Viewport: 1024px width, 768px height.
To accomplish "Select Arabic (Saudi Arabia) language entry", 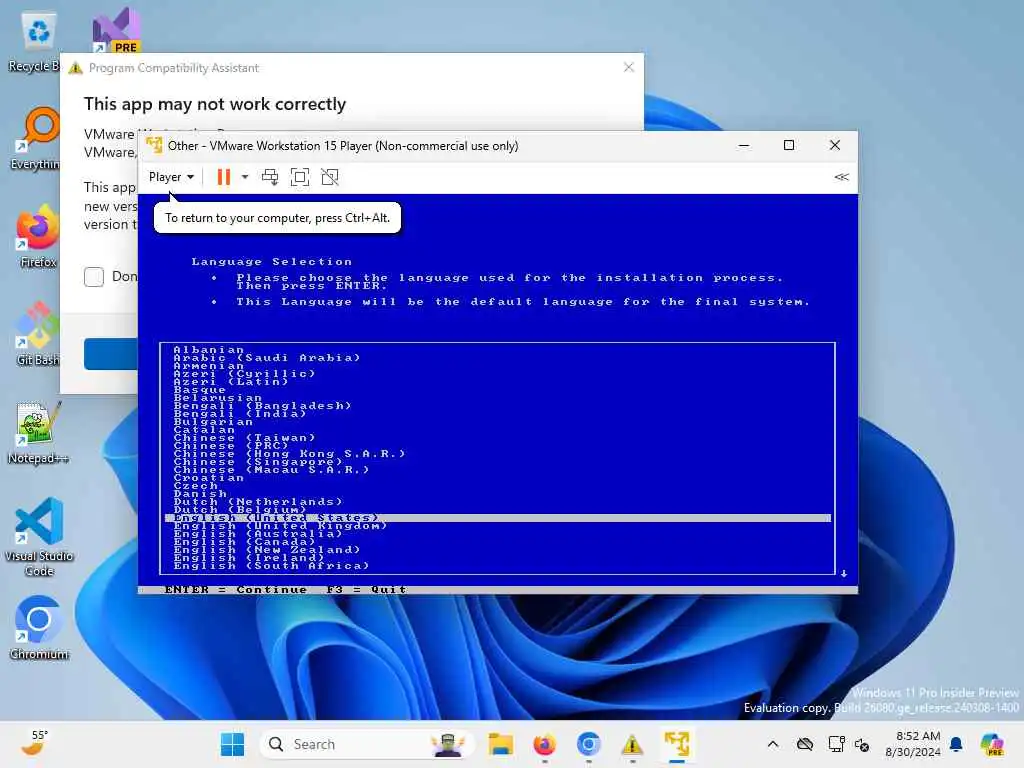I will tap(266, 358).
